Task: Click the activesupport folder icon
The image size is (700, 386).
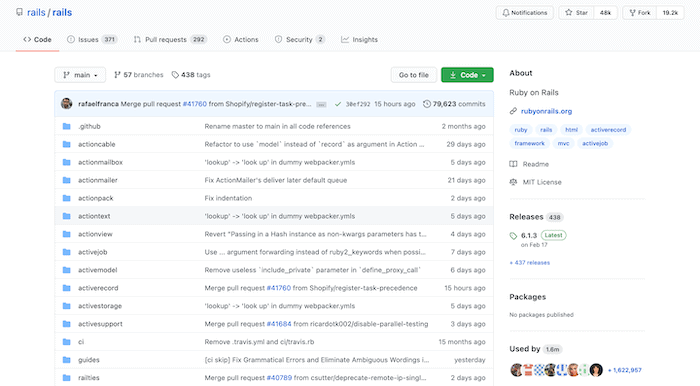Action: coord(67,324)
